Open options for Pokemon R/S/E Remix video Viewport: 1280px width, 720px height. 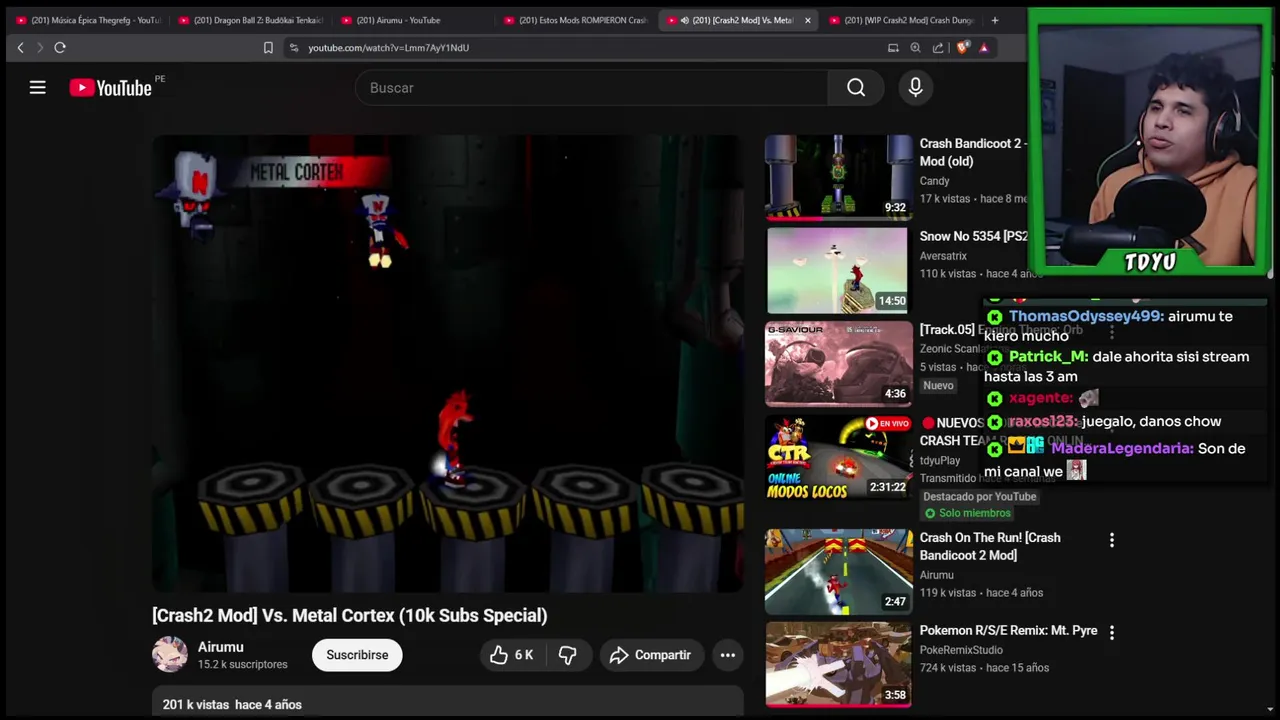click(1111, 633)
